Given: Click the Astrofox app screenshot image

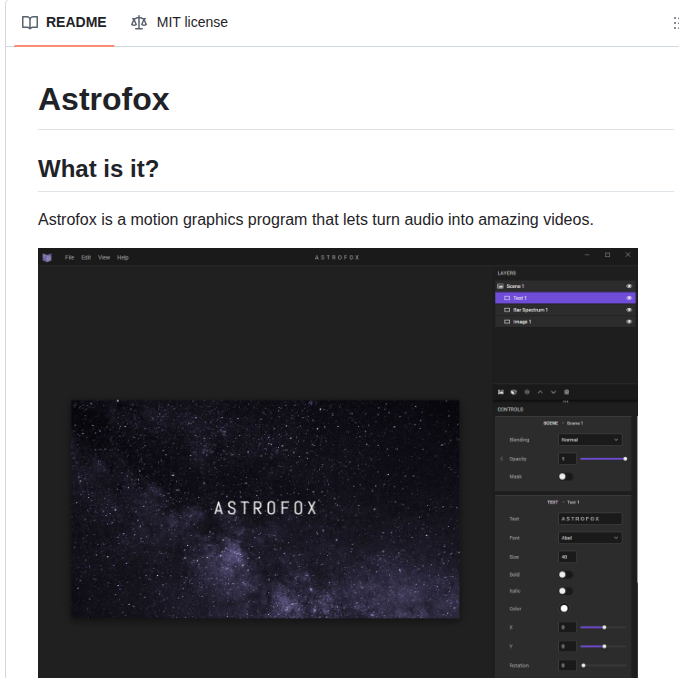Looking at the screenshot, I should click(338, 463).
